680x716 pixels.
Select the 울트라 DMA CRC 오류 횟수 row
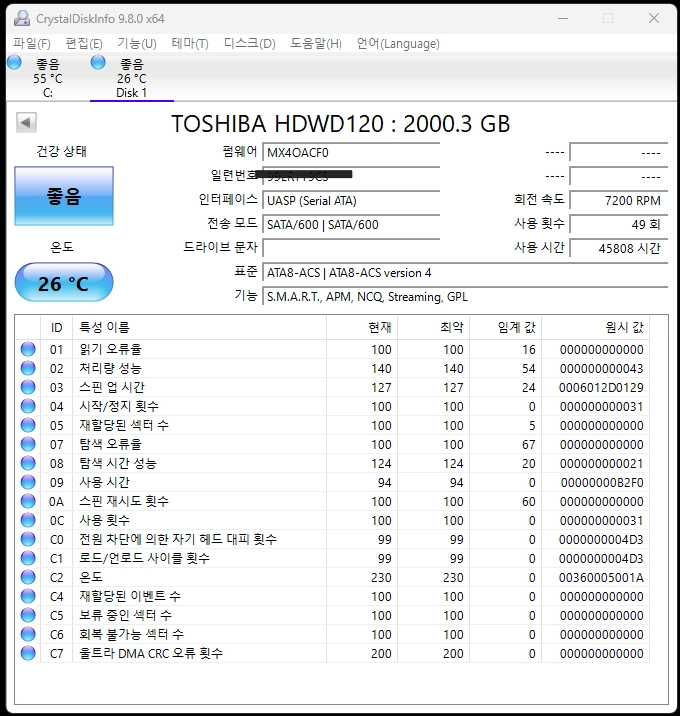[x=332, y=653]
